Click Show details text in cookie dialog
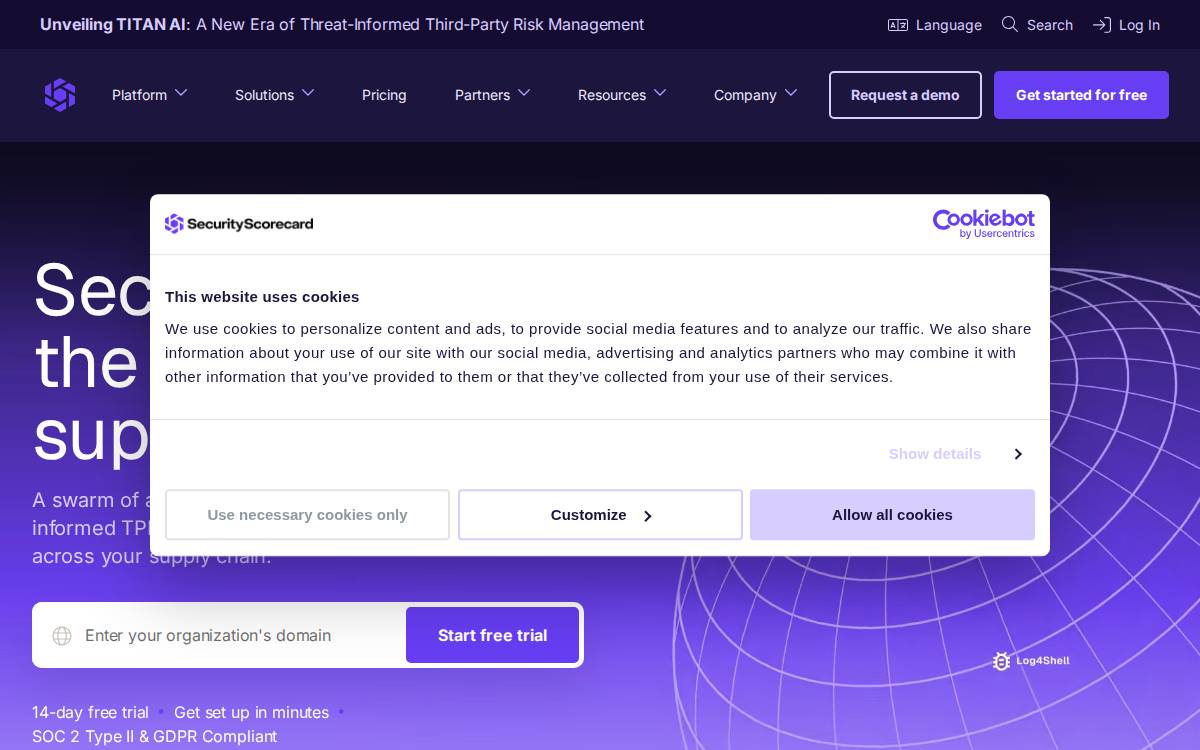Image resolution: width=1200 pixels, height=750 pixels. 935,454
